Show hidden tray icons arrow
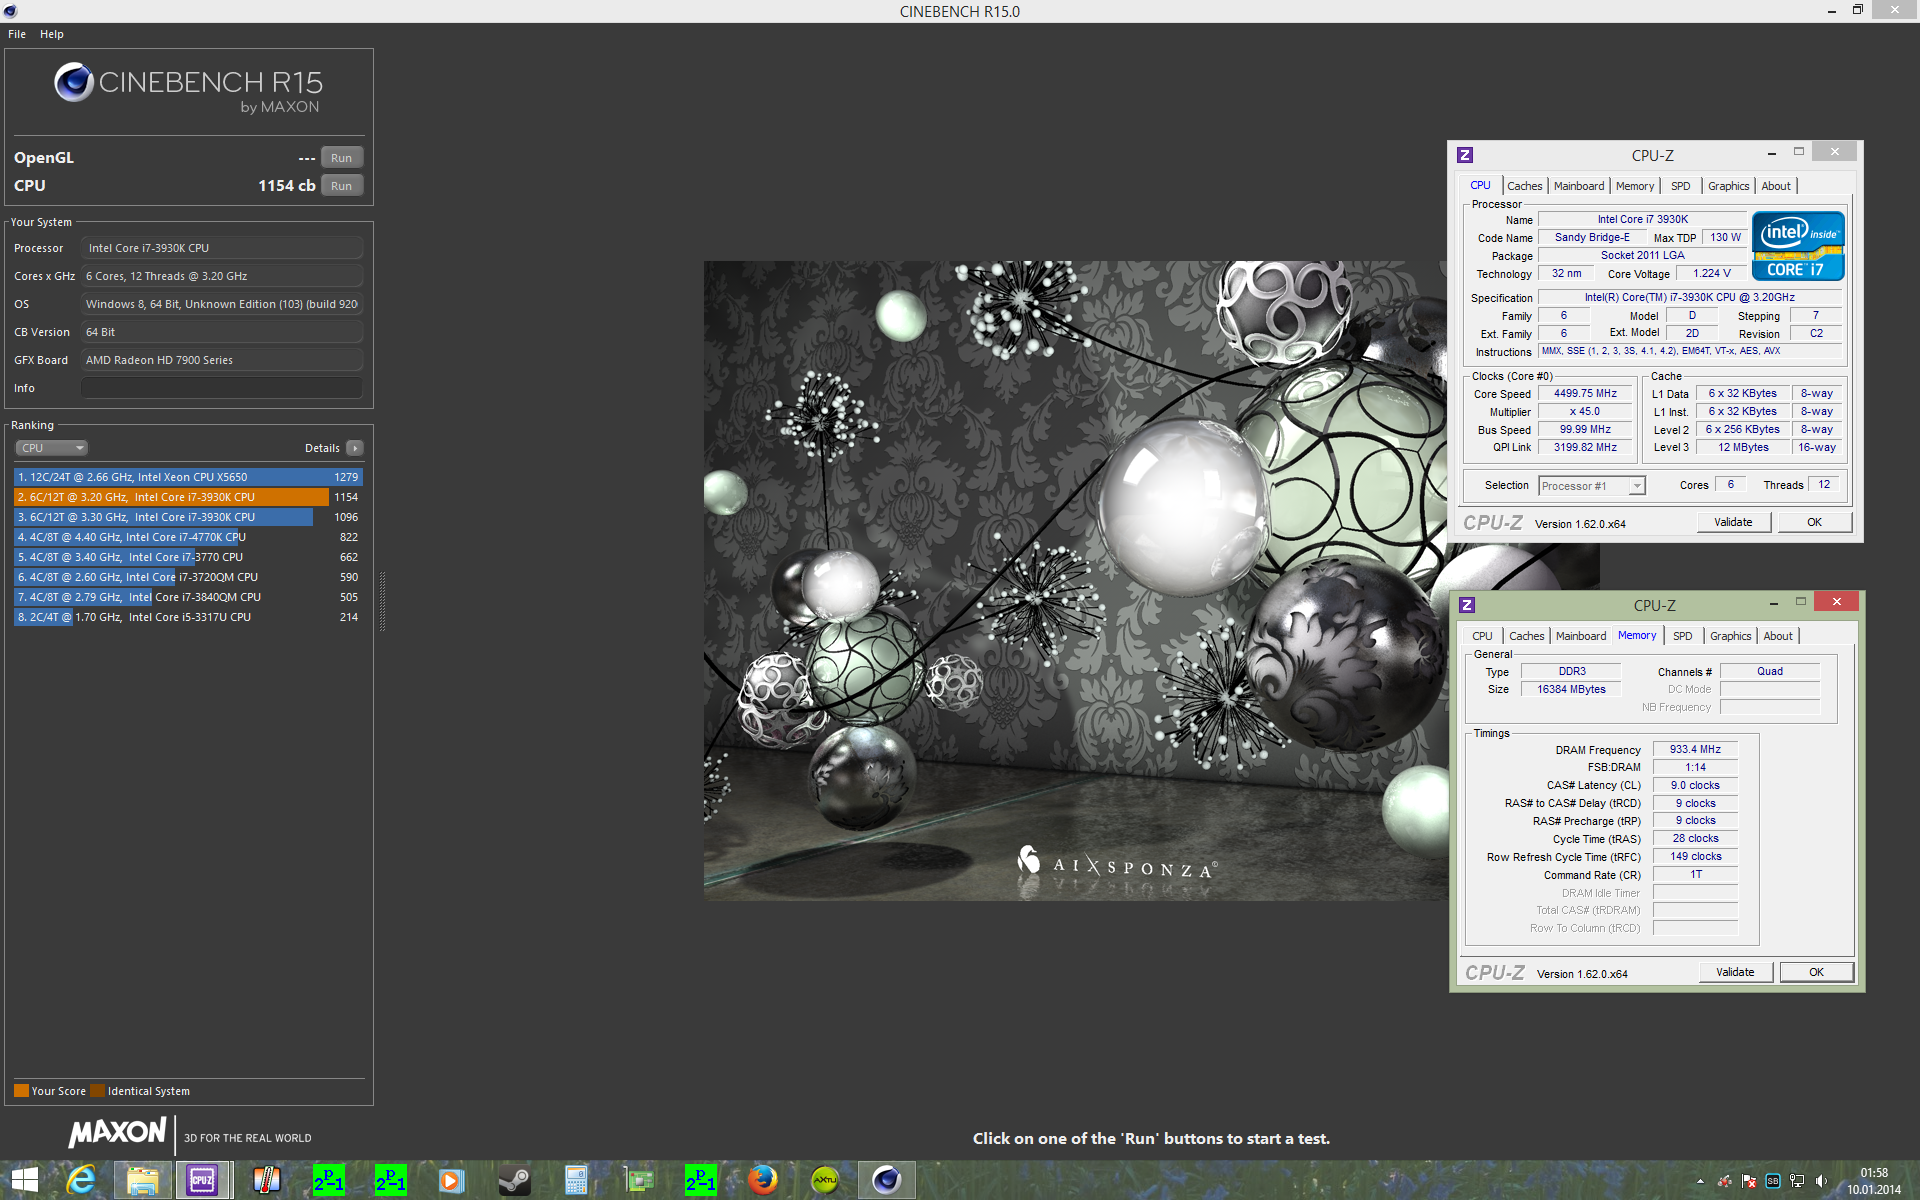 (x=1700, y=1181)
